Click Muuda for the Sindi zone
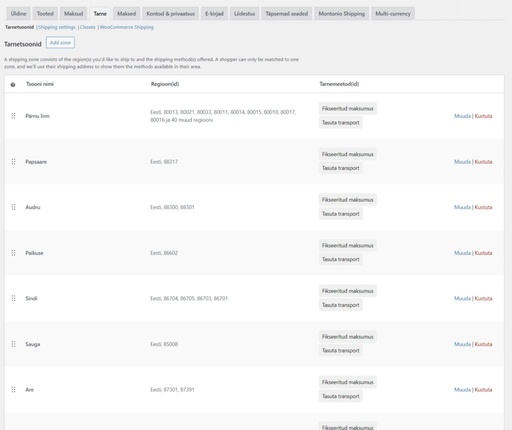The image size is (512, 430). pos(462,298)
